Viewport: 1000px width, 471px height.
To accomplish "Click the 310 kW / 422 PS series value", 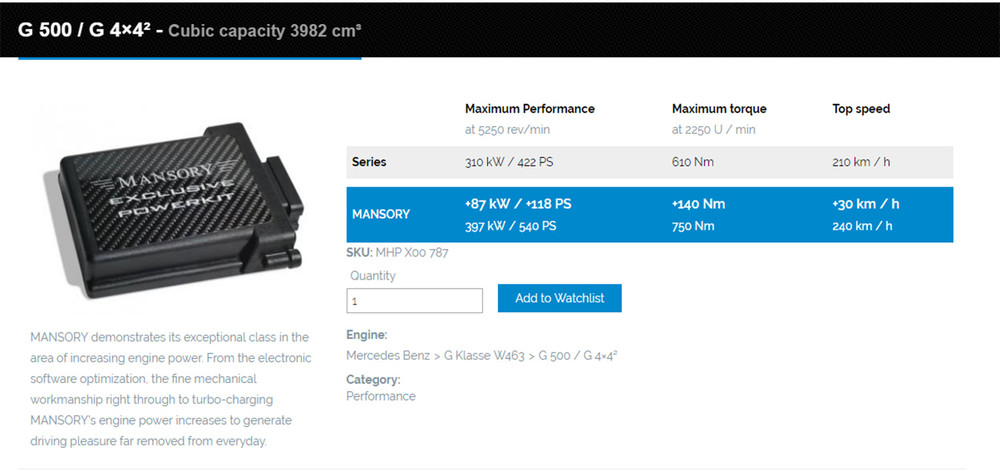I will point(510,162).
